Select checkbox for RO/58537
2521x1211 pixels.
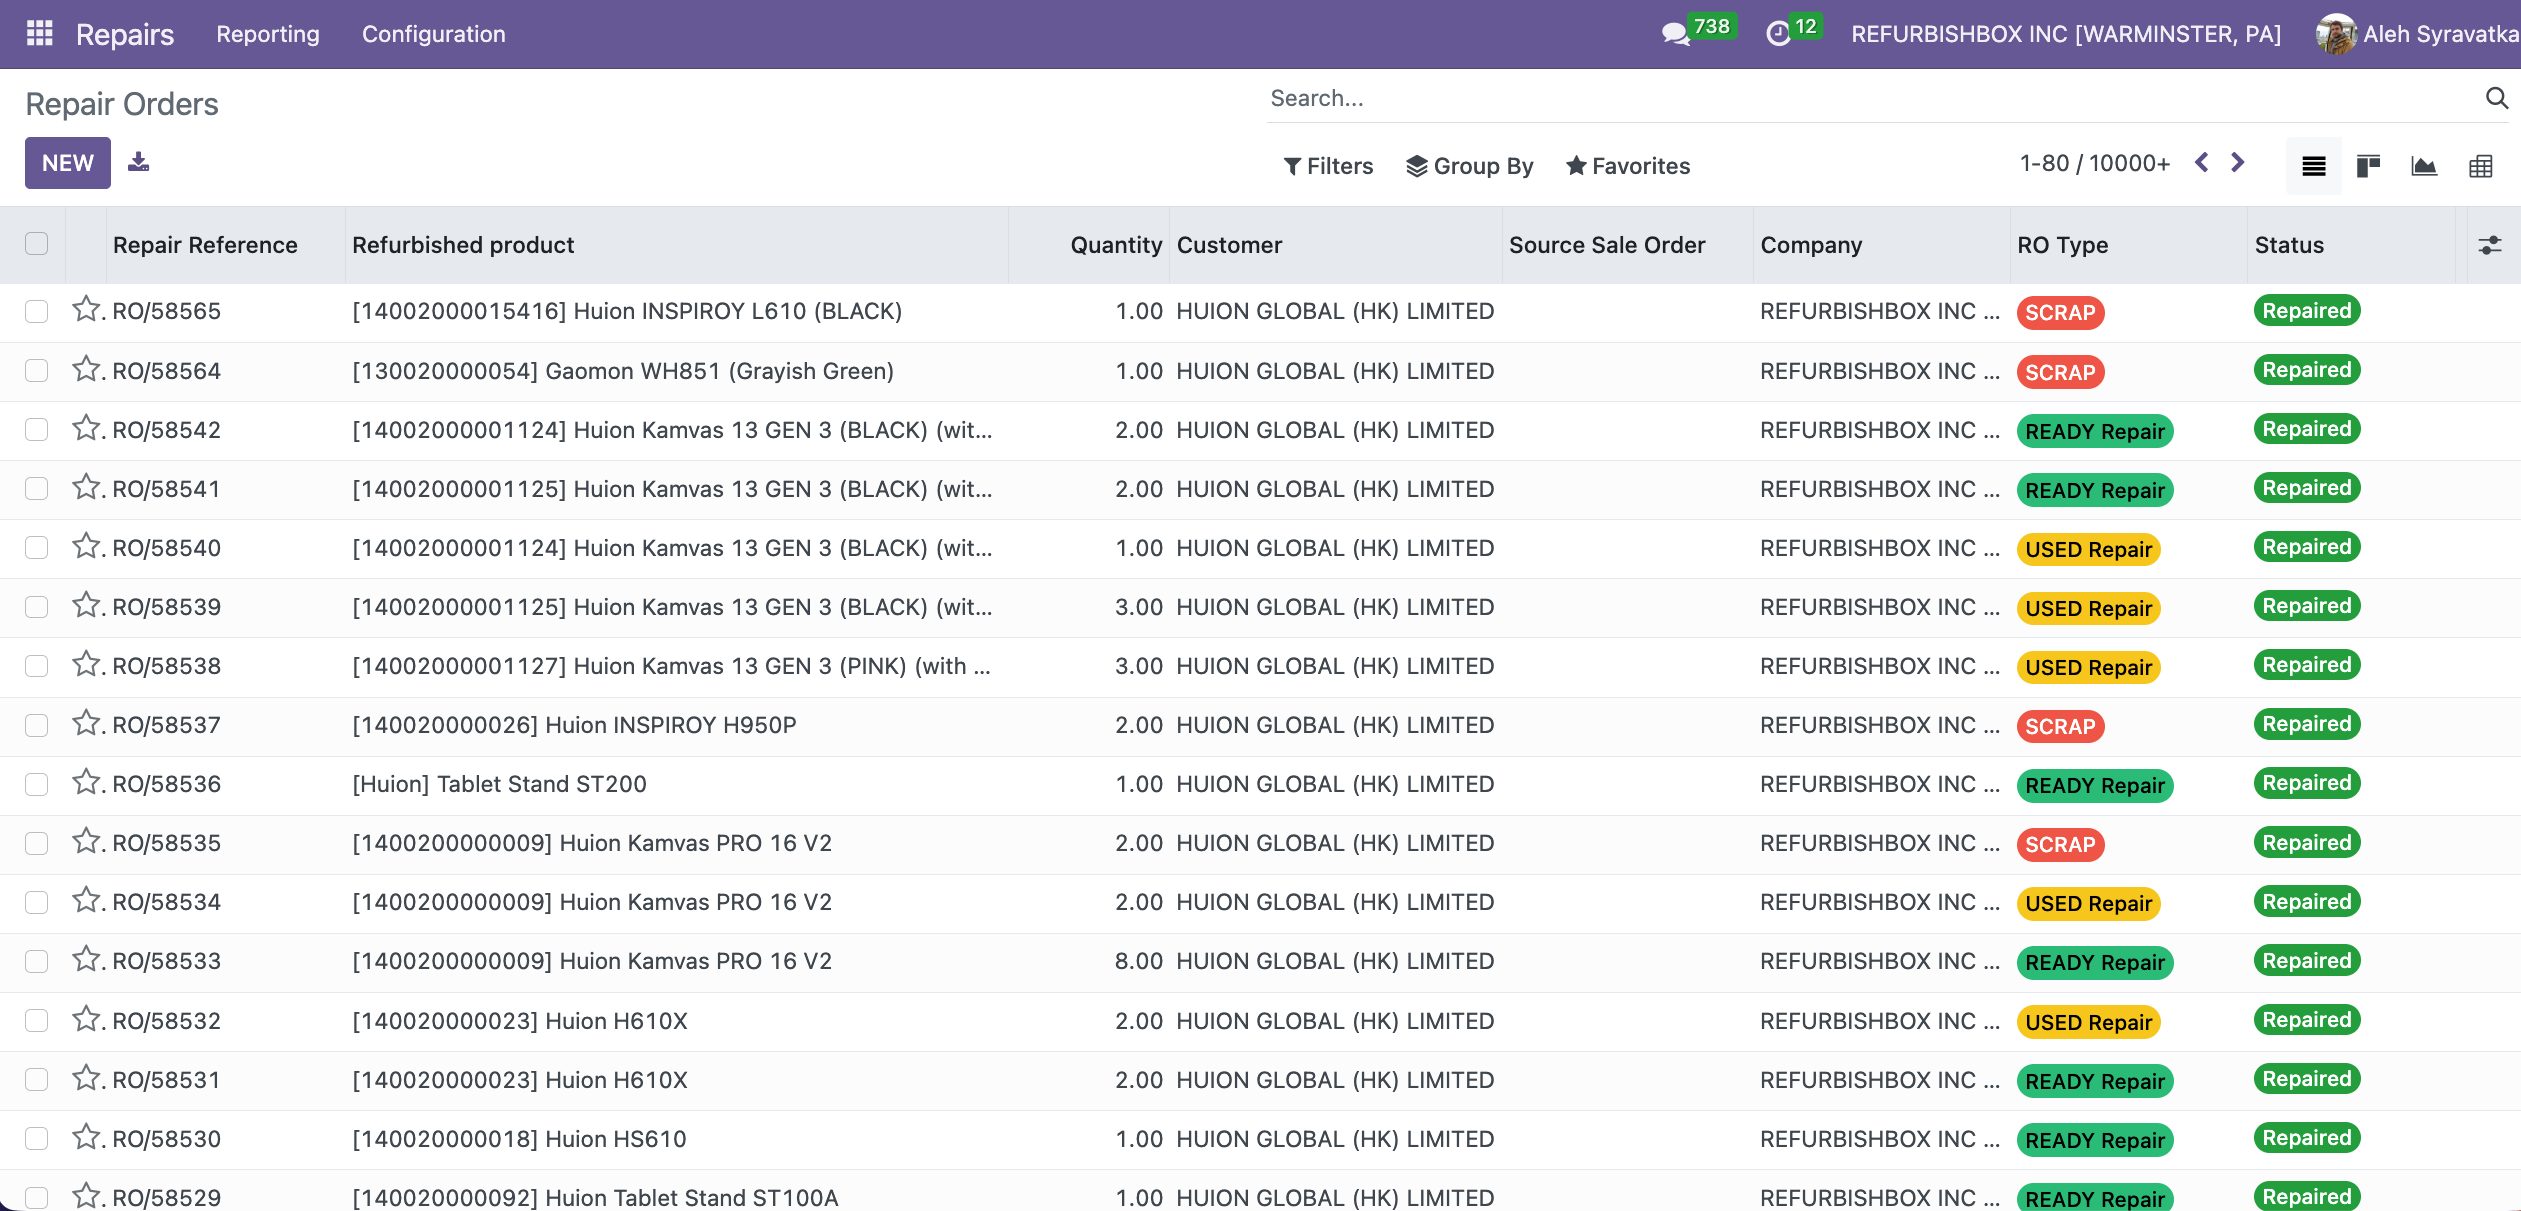[37, 725]
